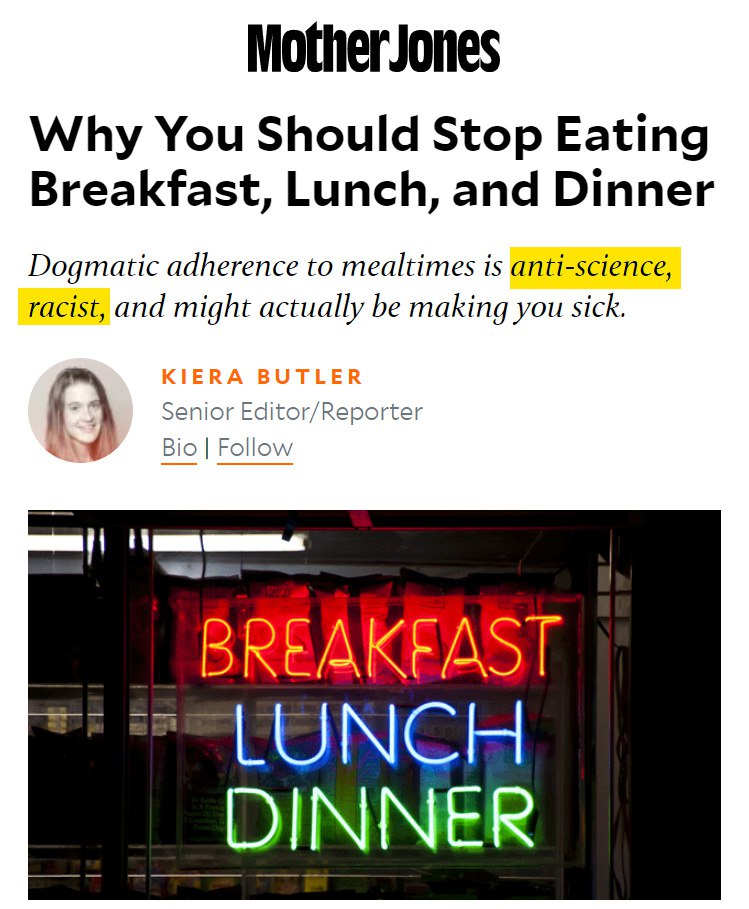Open the Kiera Butler author name link
Image resolution: width=749 pixels, height=909 pixels.
262,377
